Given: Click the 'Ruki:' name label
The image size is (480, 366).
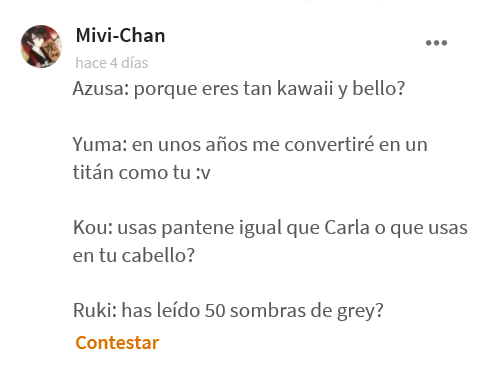Looking at the screenshot, I should [95, 311].
